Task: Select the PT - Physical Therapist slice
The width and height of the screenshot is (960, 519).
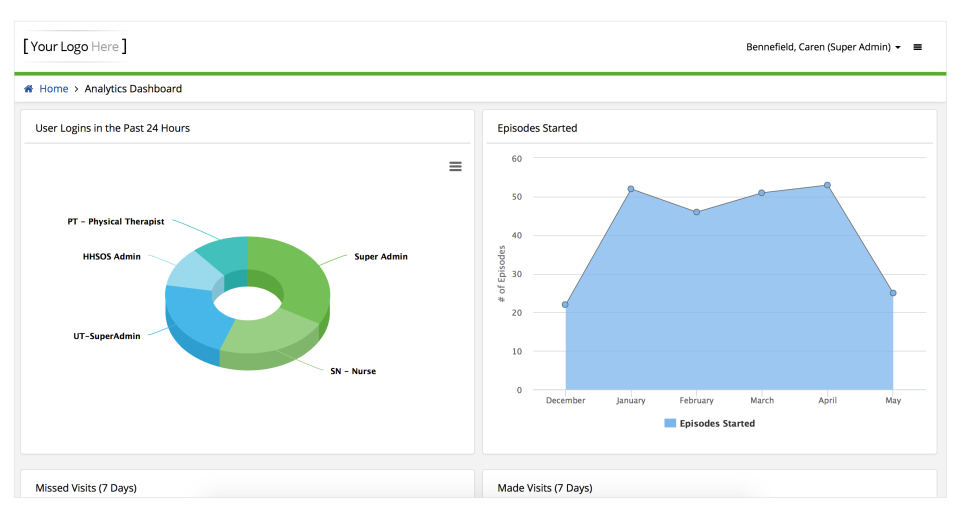Action: pos(223,250)
